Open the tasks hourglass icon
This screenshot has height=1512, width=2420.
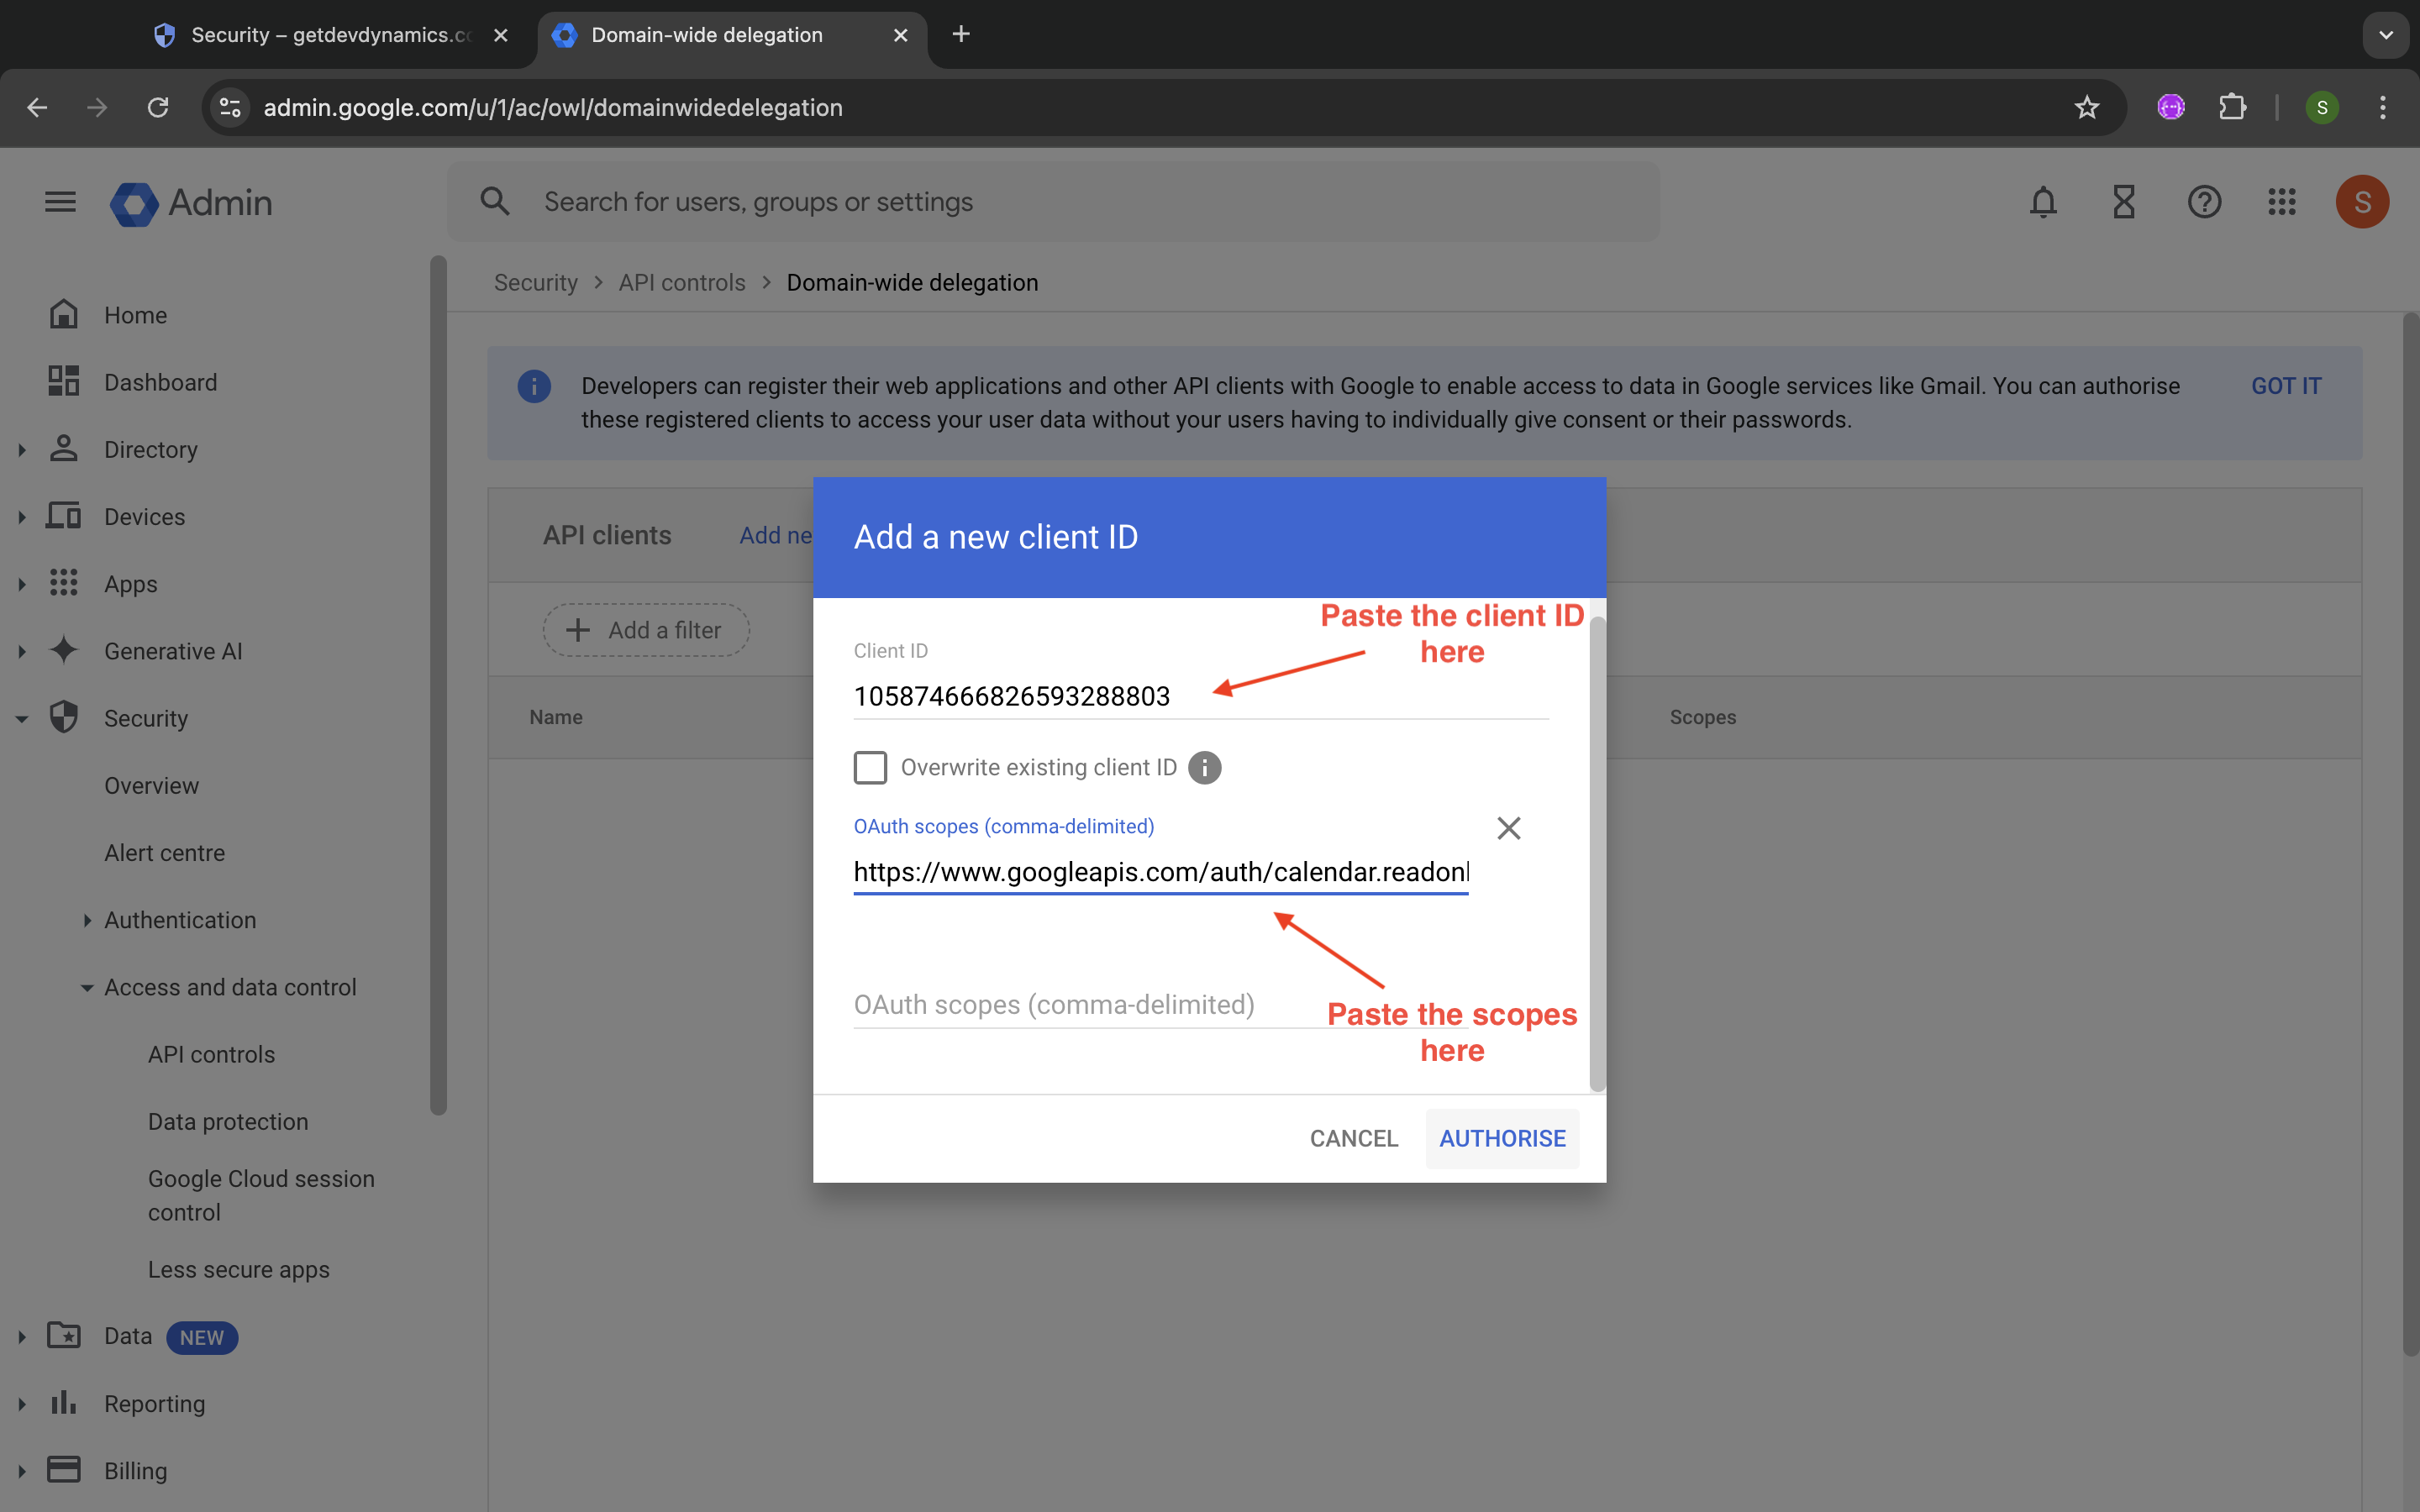click(x=2123, y=202)
